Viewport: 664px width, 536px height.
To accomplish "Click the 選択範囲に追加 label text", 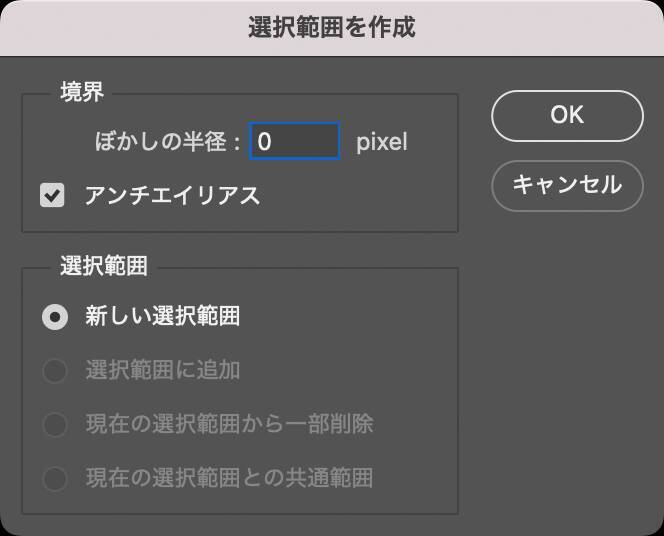I will coord(162,371).
